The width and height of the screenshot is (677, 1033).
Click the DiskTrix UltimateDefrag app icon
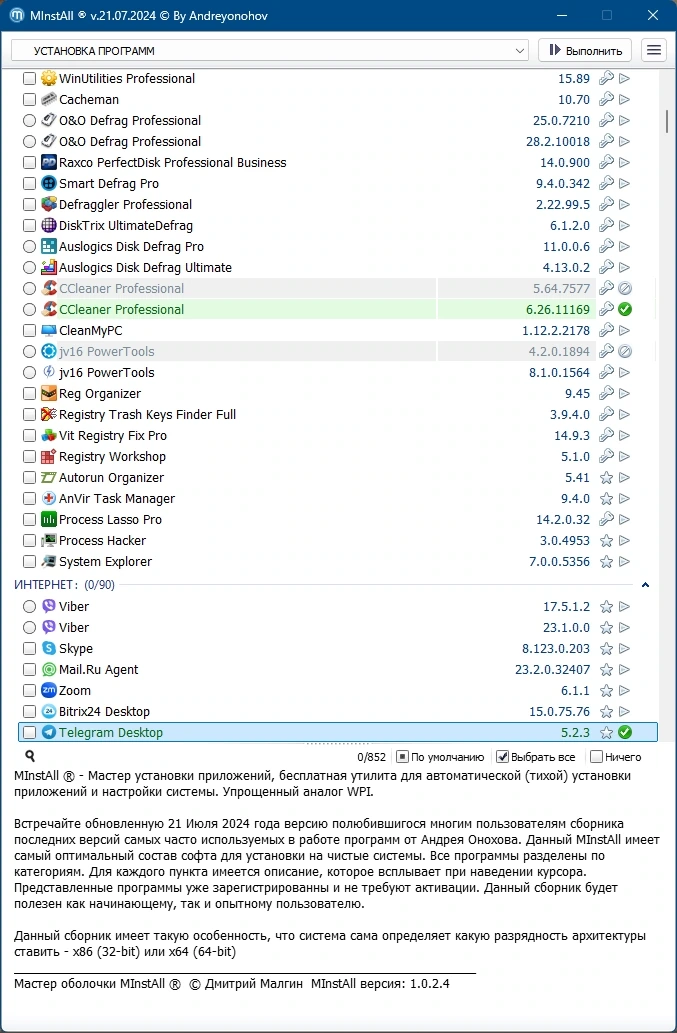[x=48, y=225]
